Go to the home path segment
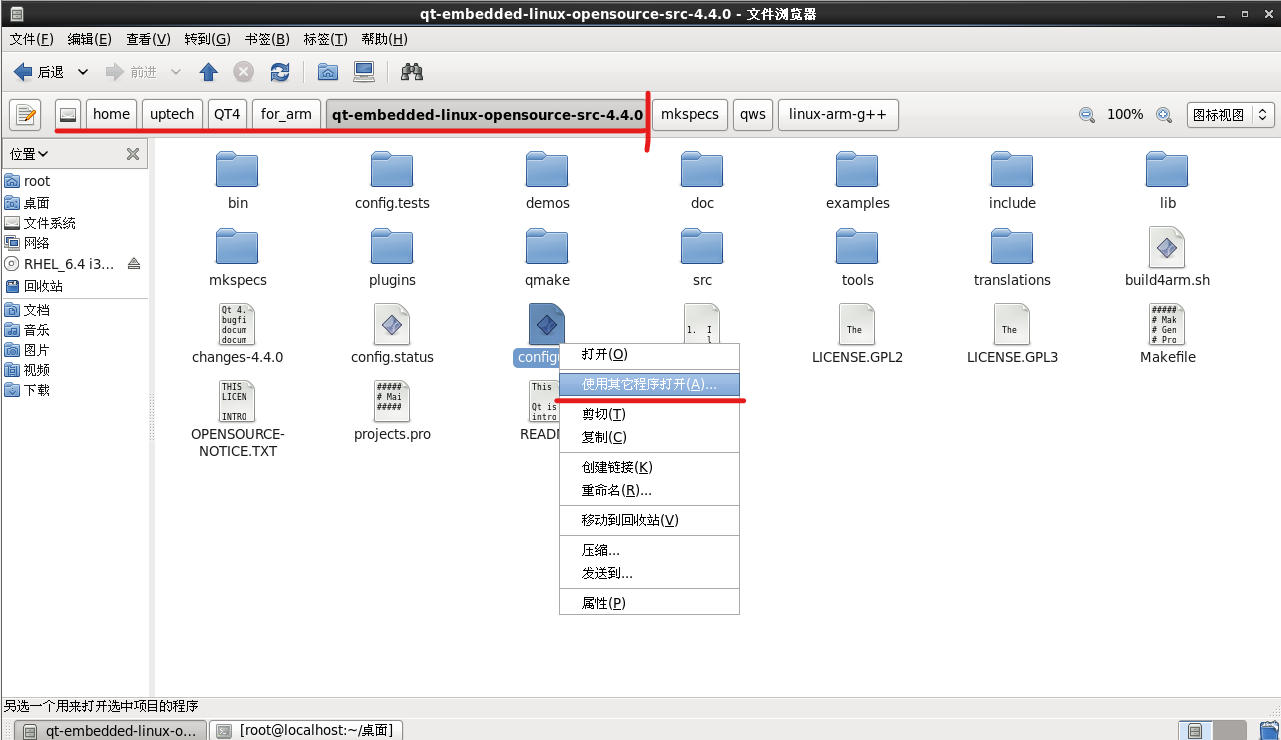Viewport: 1281px width, 740px height. pyautogui.click(x=111, y=115)
